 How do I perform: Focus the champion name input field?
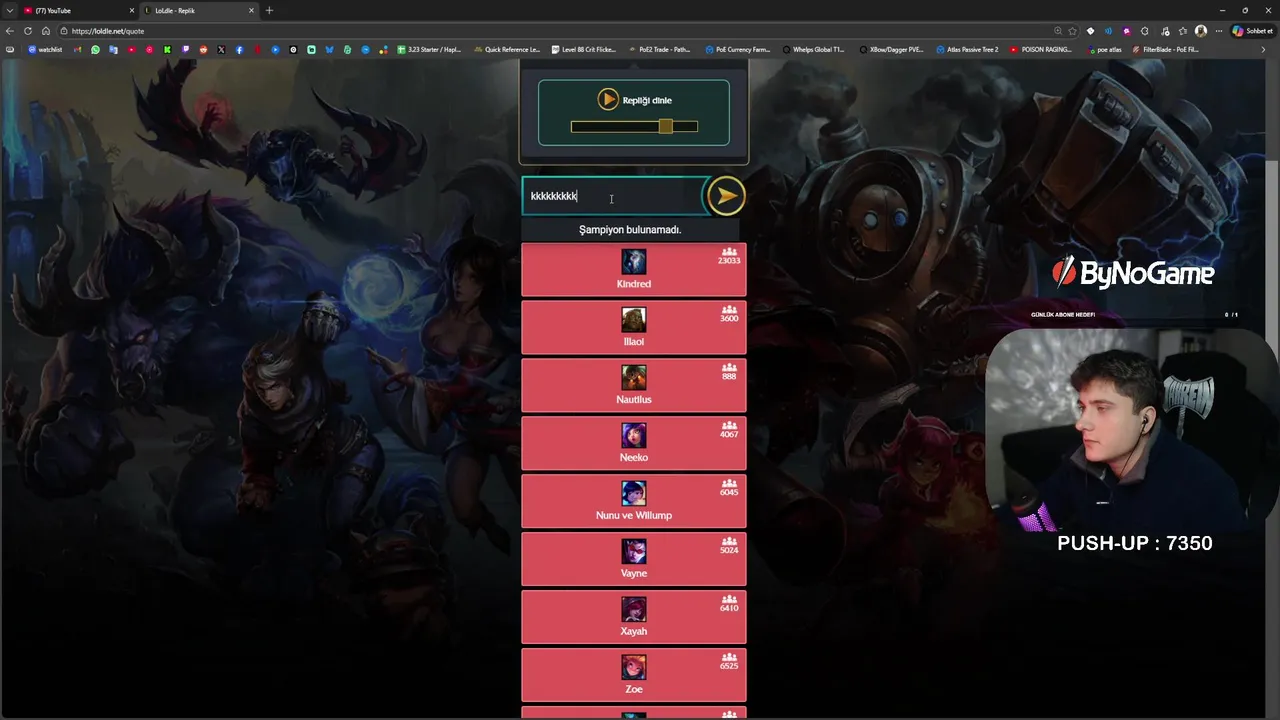613,196
